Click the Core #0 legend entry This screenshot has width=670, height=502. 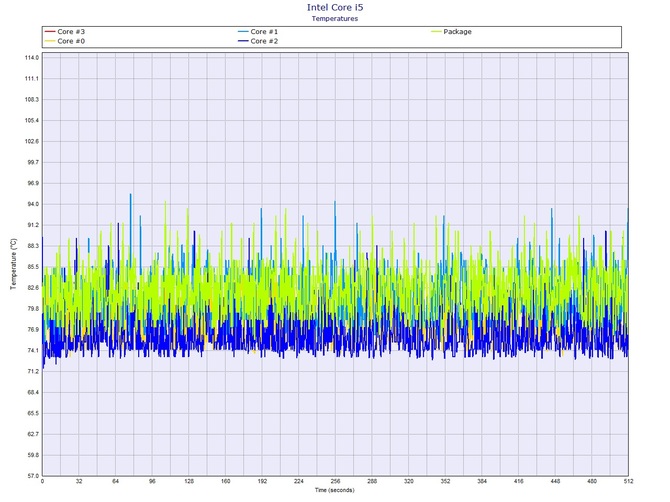[x=65, y=41]
